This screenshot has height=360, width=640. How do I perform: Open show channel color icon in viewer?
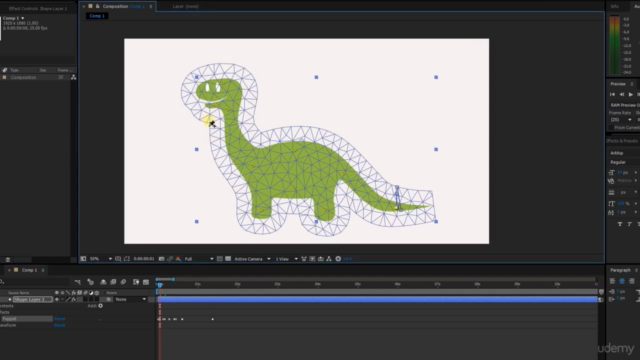178,259
